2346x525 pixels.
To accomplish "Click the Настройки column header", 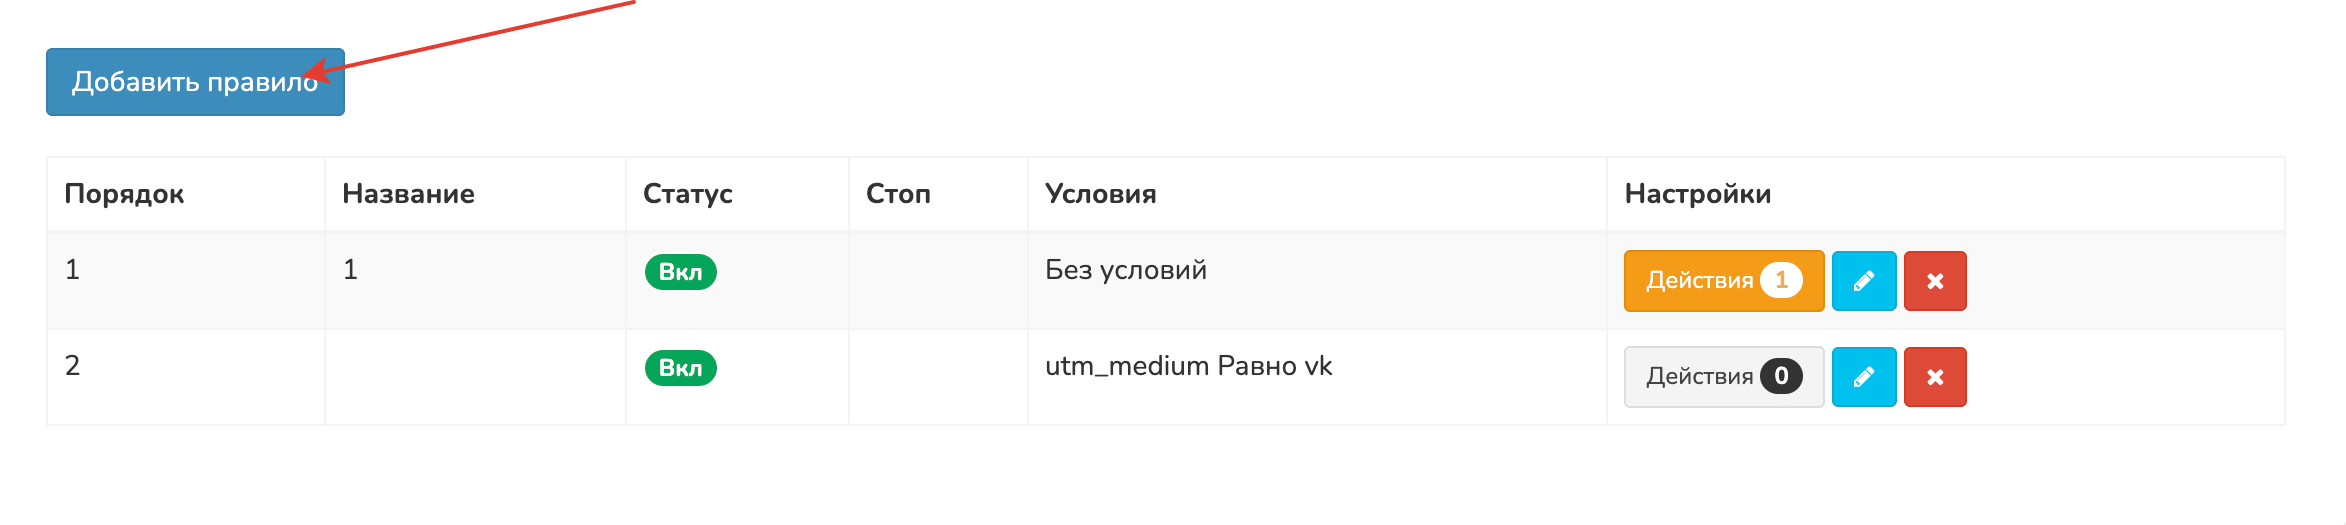I will point(1697,194).
